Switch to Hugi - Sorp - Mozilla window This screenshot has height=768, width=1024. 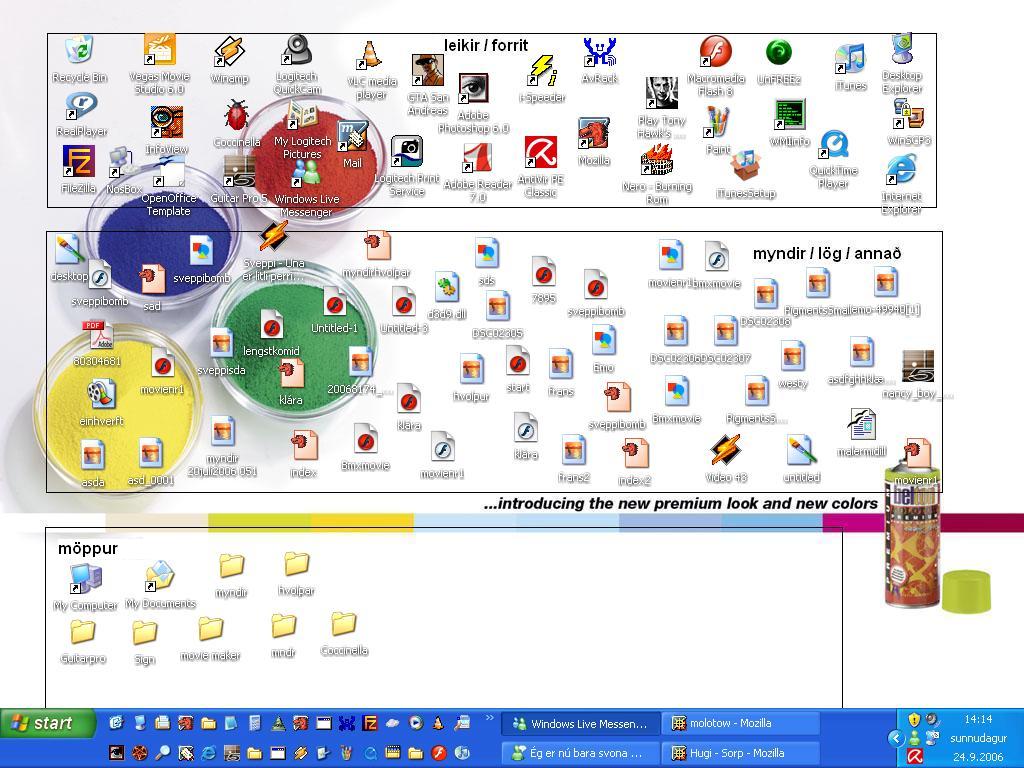tap(740, 753)
